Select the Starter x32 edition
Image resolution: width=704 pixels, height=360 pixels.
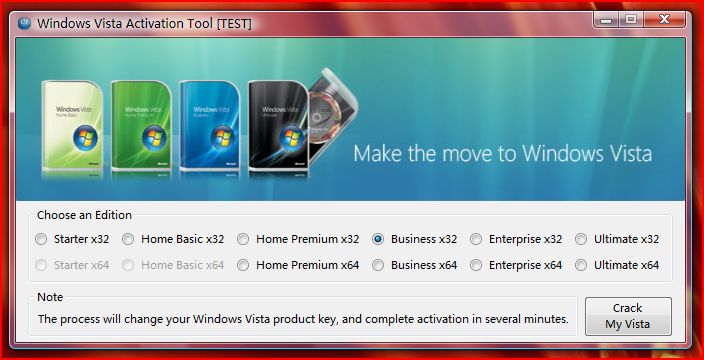(x=72, y=239)
